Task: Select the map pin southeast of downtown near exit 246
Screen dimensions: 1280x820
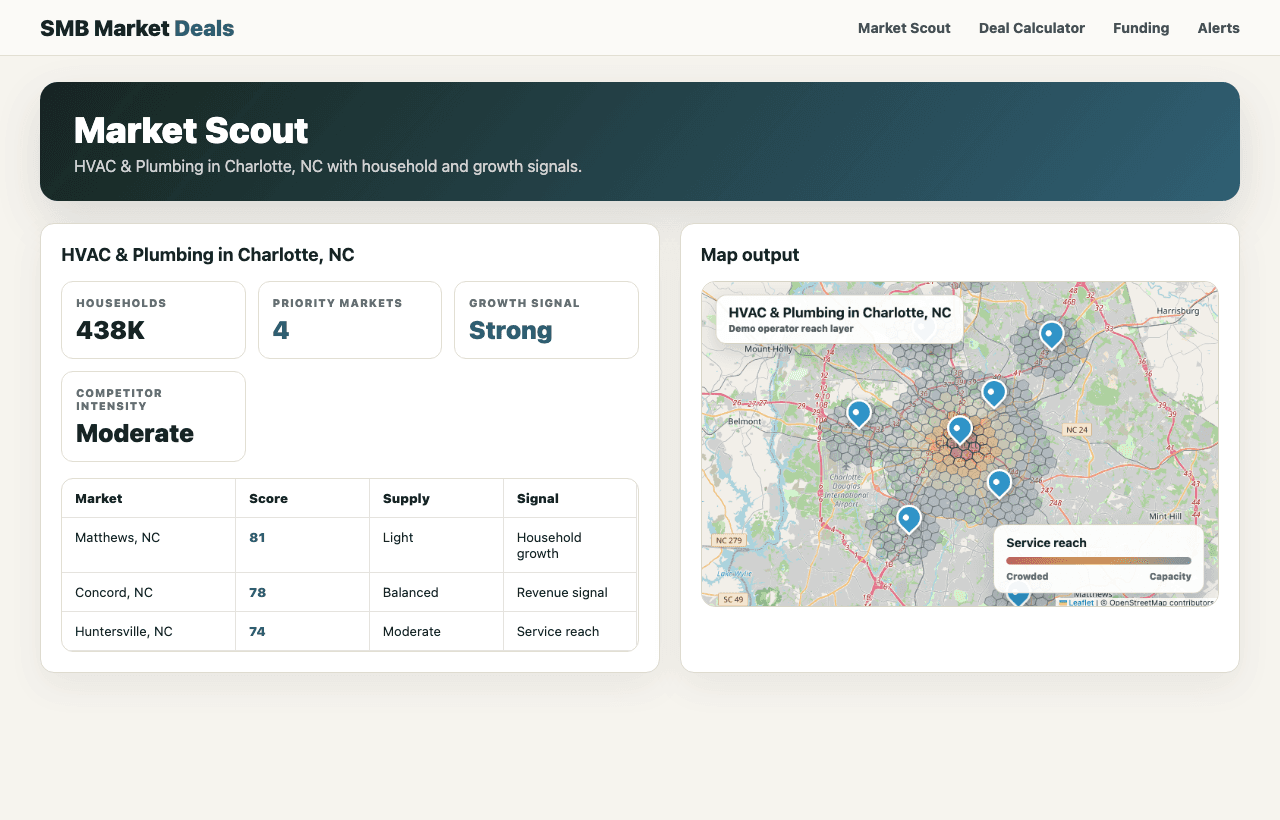Action: tap(999, 484)
